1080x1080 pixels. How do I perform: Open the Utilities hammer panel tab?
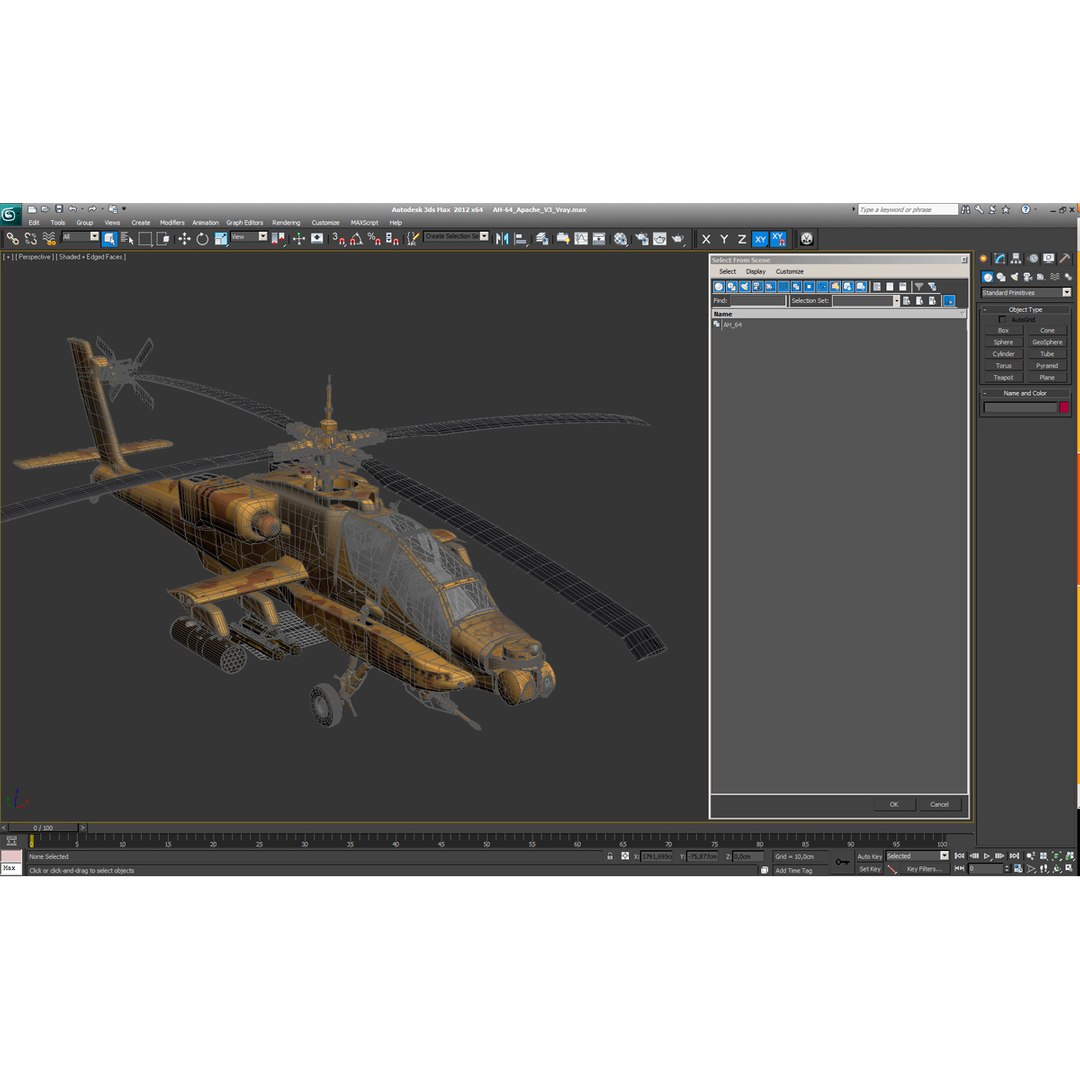(x=1064, y=258)
